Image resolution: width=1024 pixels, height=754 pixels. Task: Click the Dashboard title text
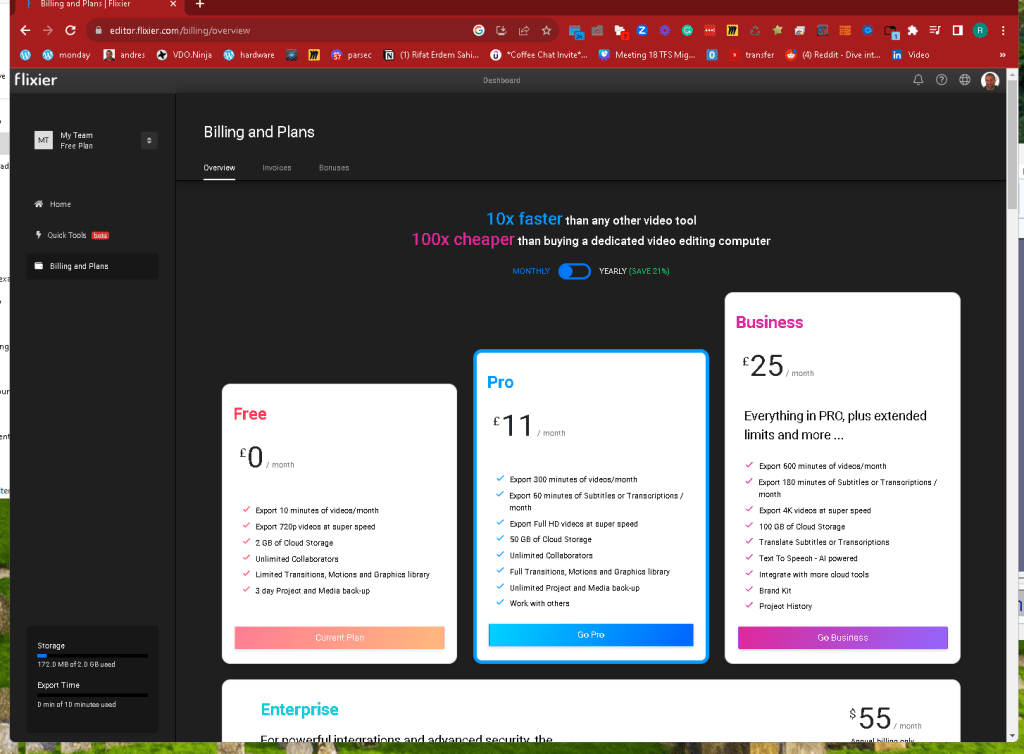[x=502, y=80]
